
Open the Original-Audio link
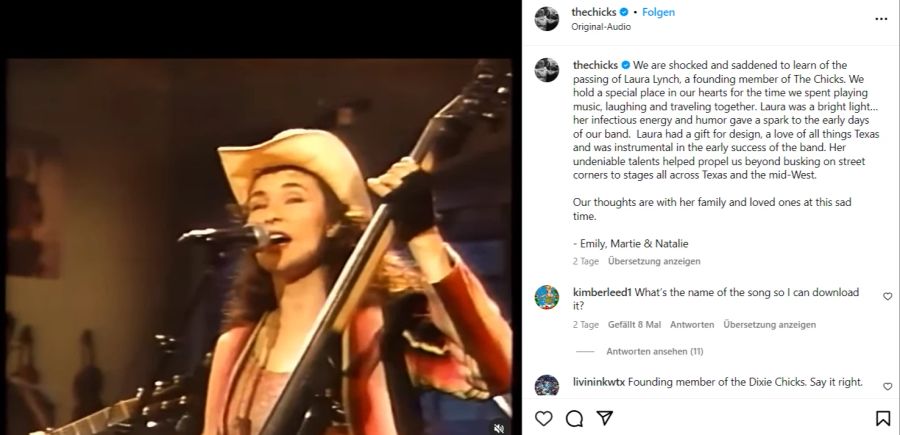598,28
